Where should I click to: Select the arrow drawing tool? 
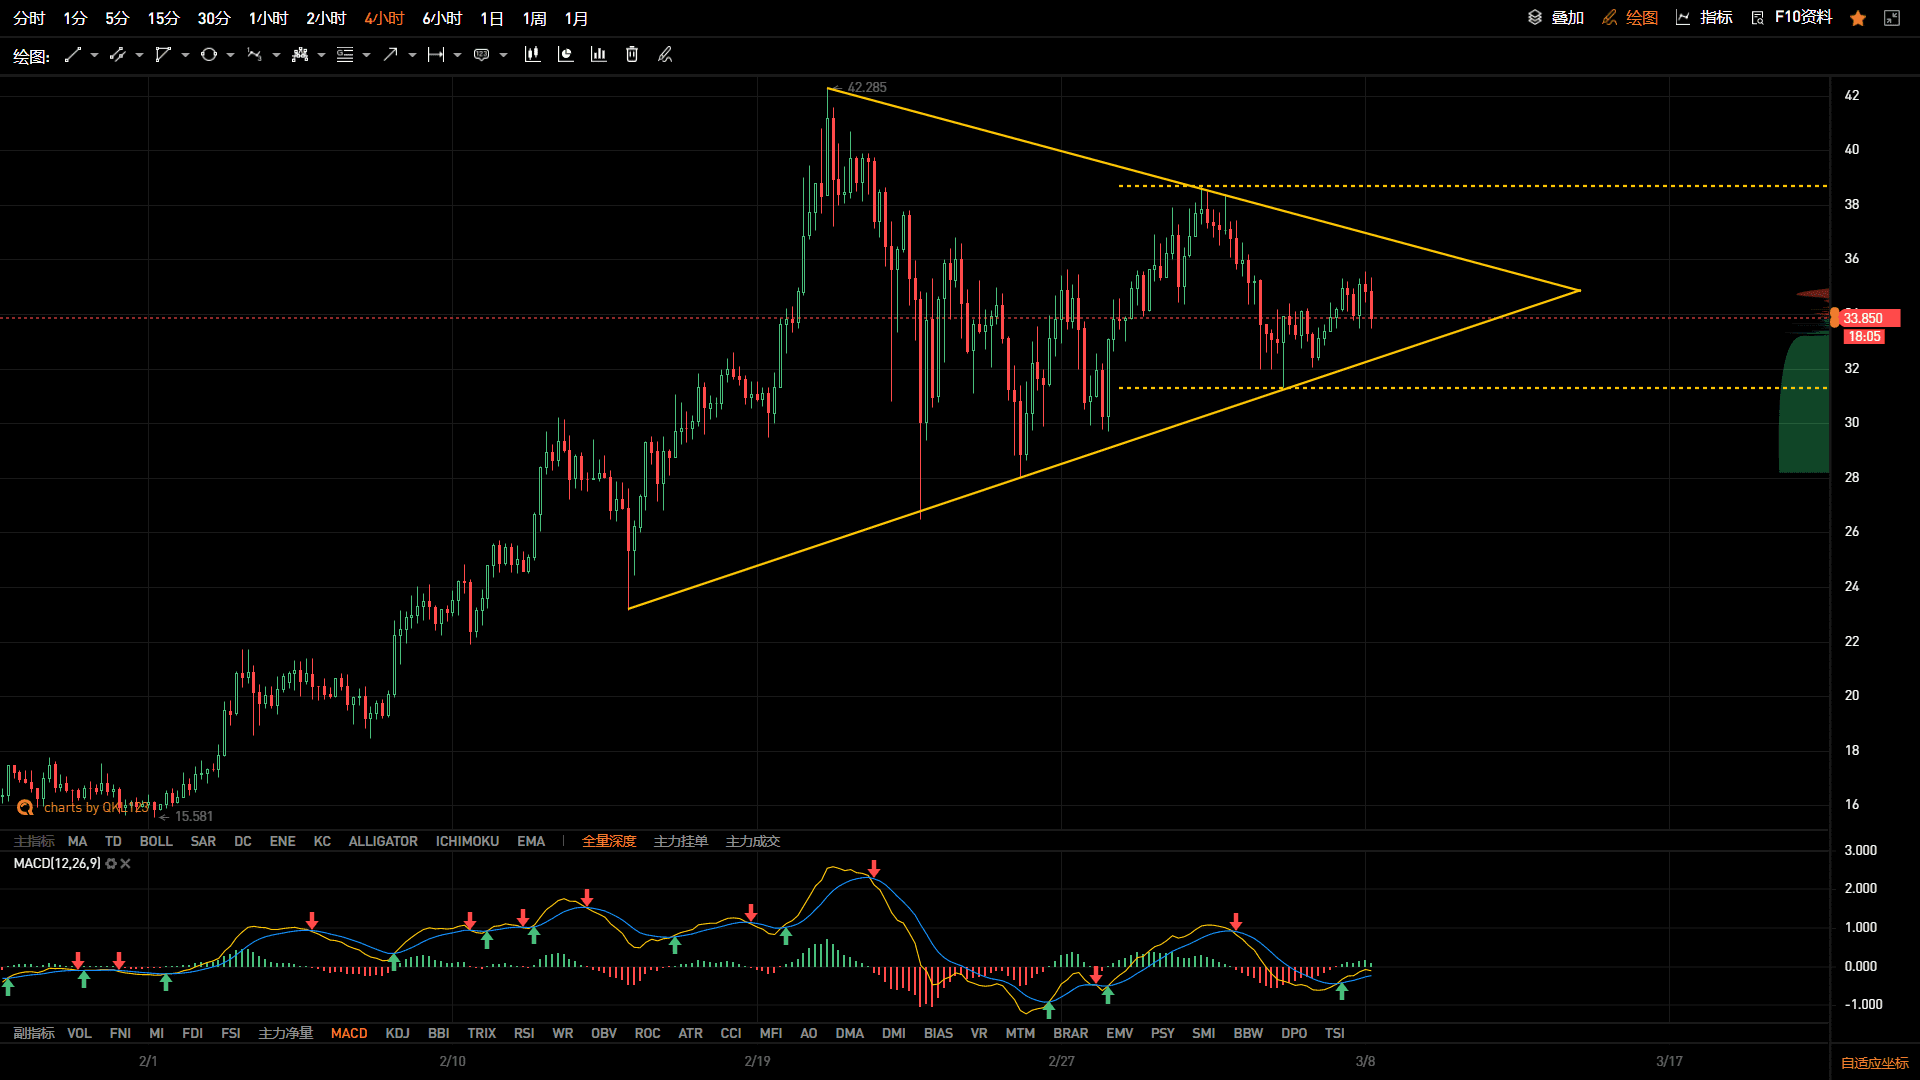click(x=391, y=55)
